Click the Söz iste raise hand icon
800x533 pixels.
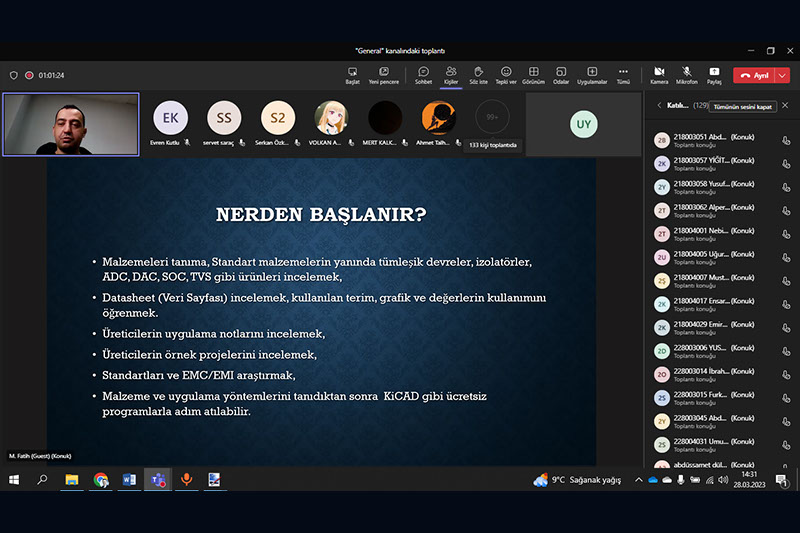click(478, 73)
